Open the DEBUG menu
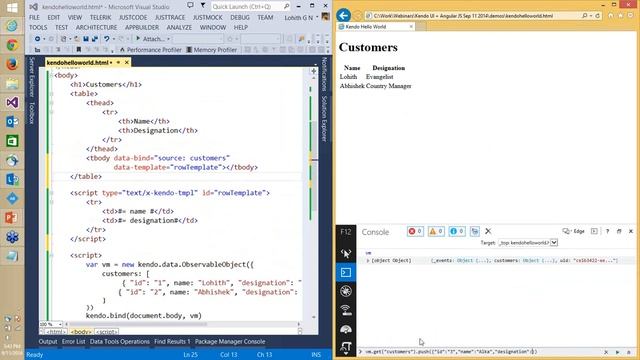The width and height of the screenshot is (640, 360). coord(240,18)
